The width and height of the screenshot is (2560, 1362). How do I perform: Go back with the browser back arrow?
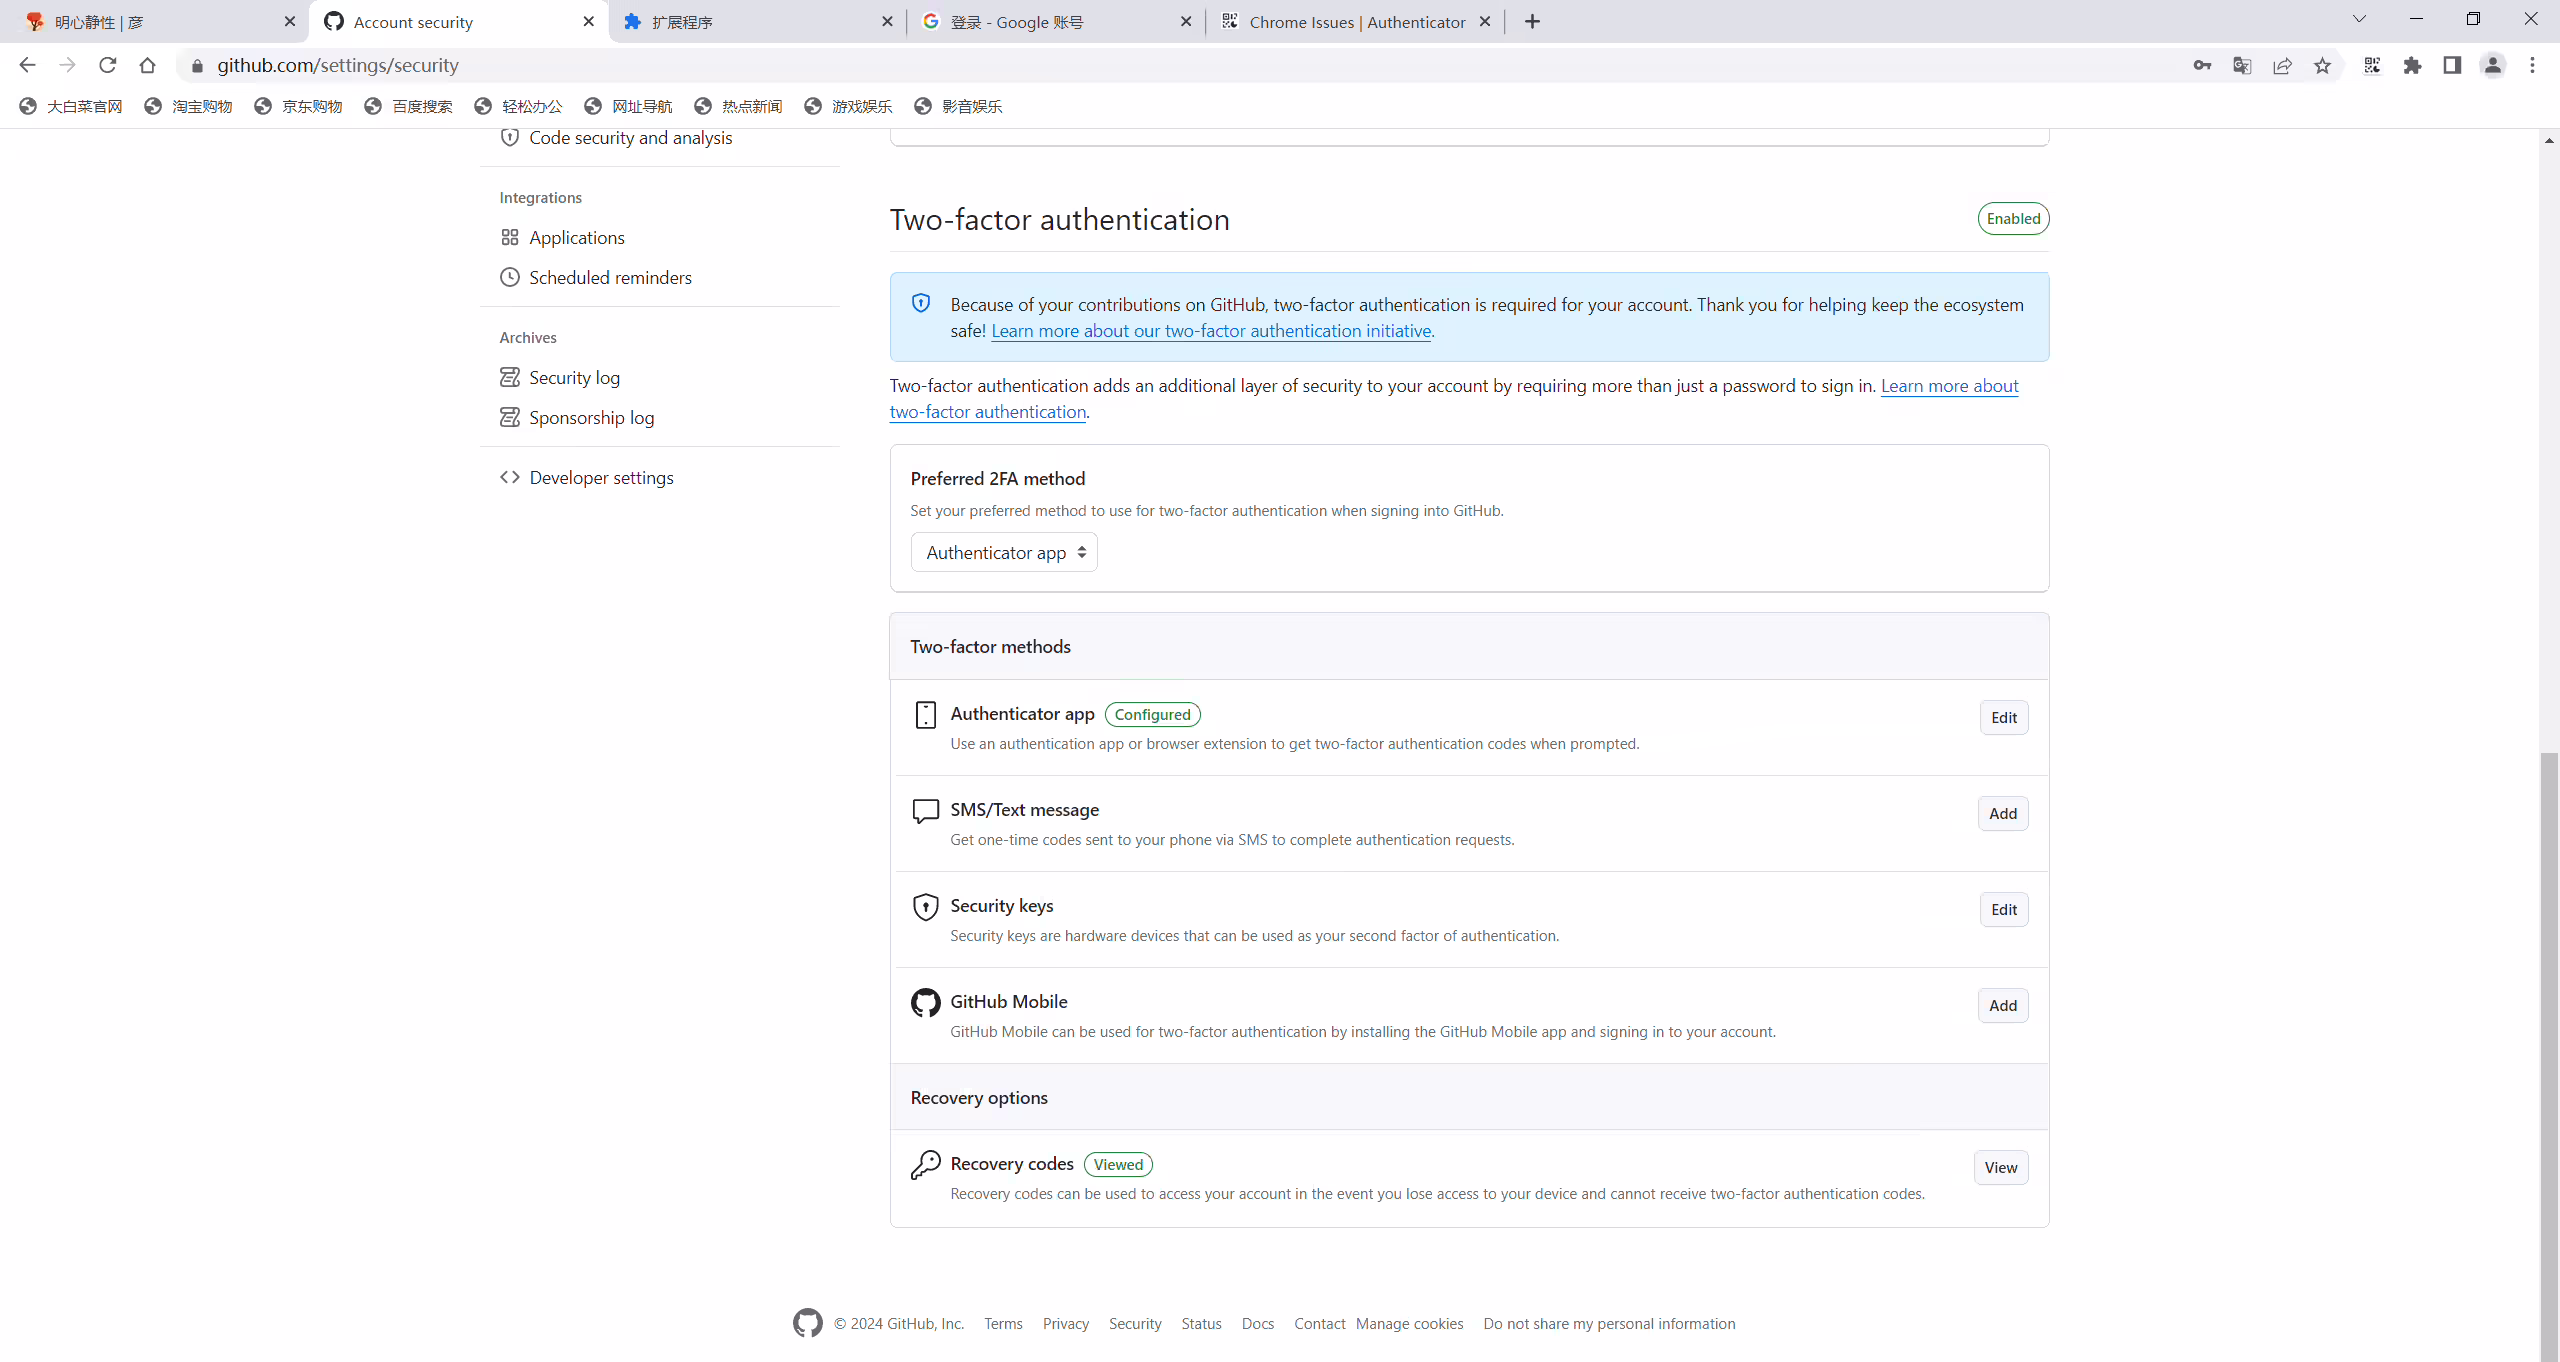pyautogui.click(x=27, y=65)
